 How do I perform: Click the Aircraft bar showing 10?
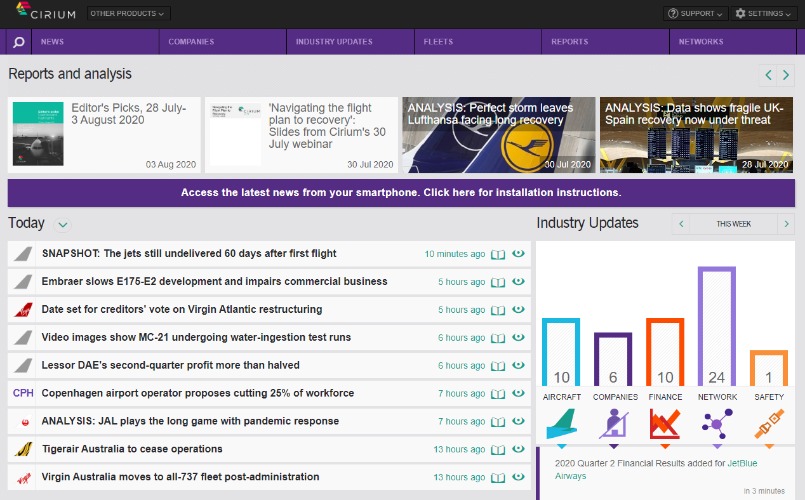(561, 352)
